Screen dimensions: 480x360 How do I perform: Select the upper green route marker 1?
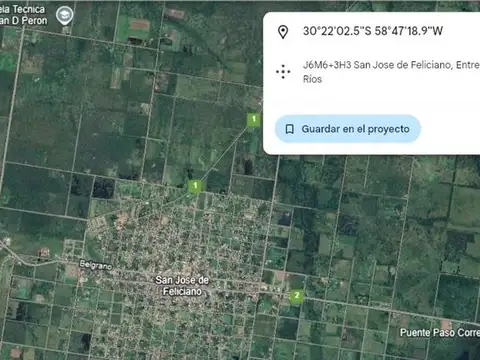coord(253,119)
